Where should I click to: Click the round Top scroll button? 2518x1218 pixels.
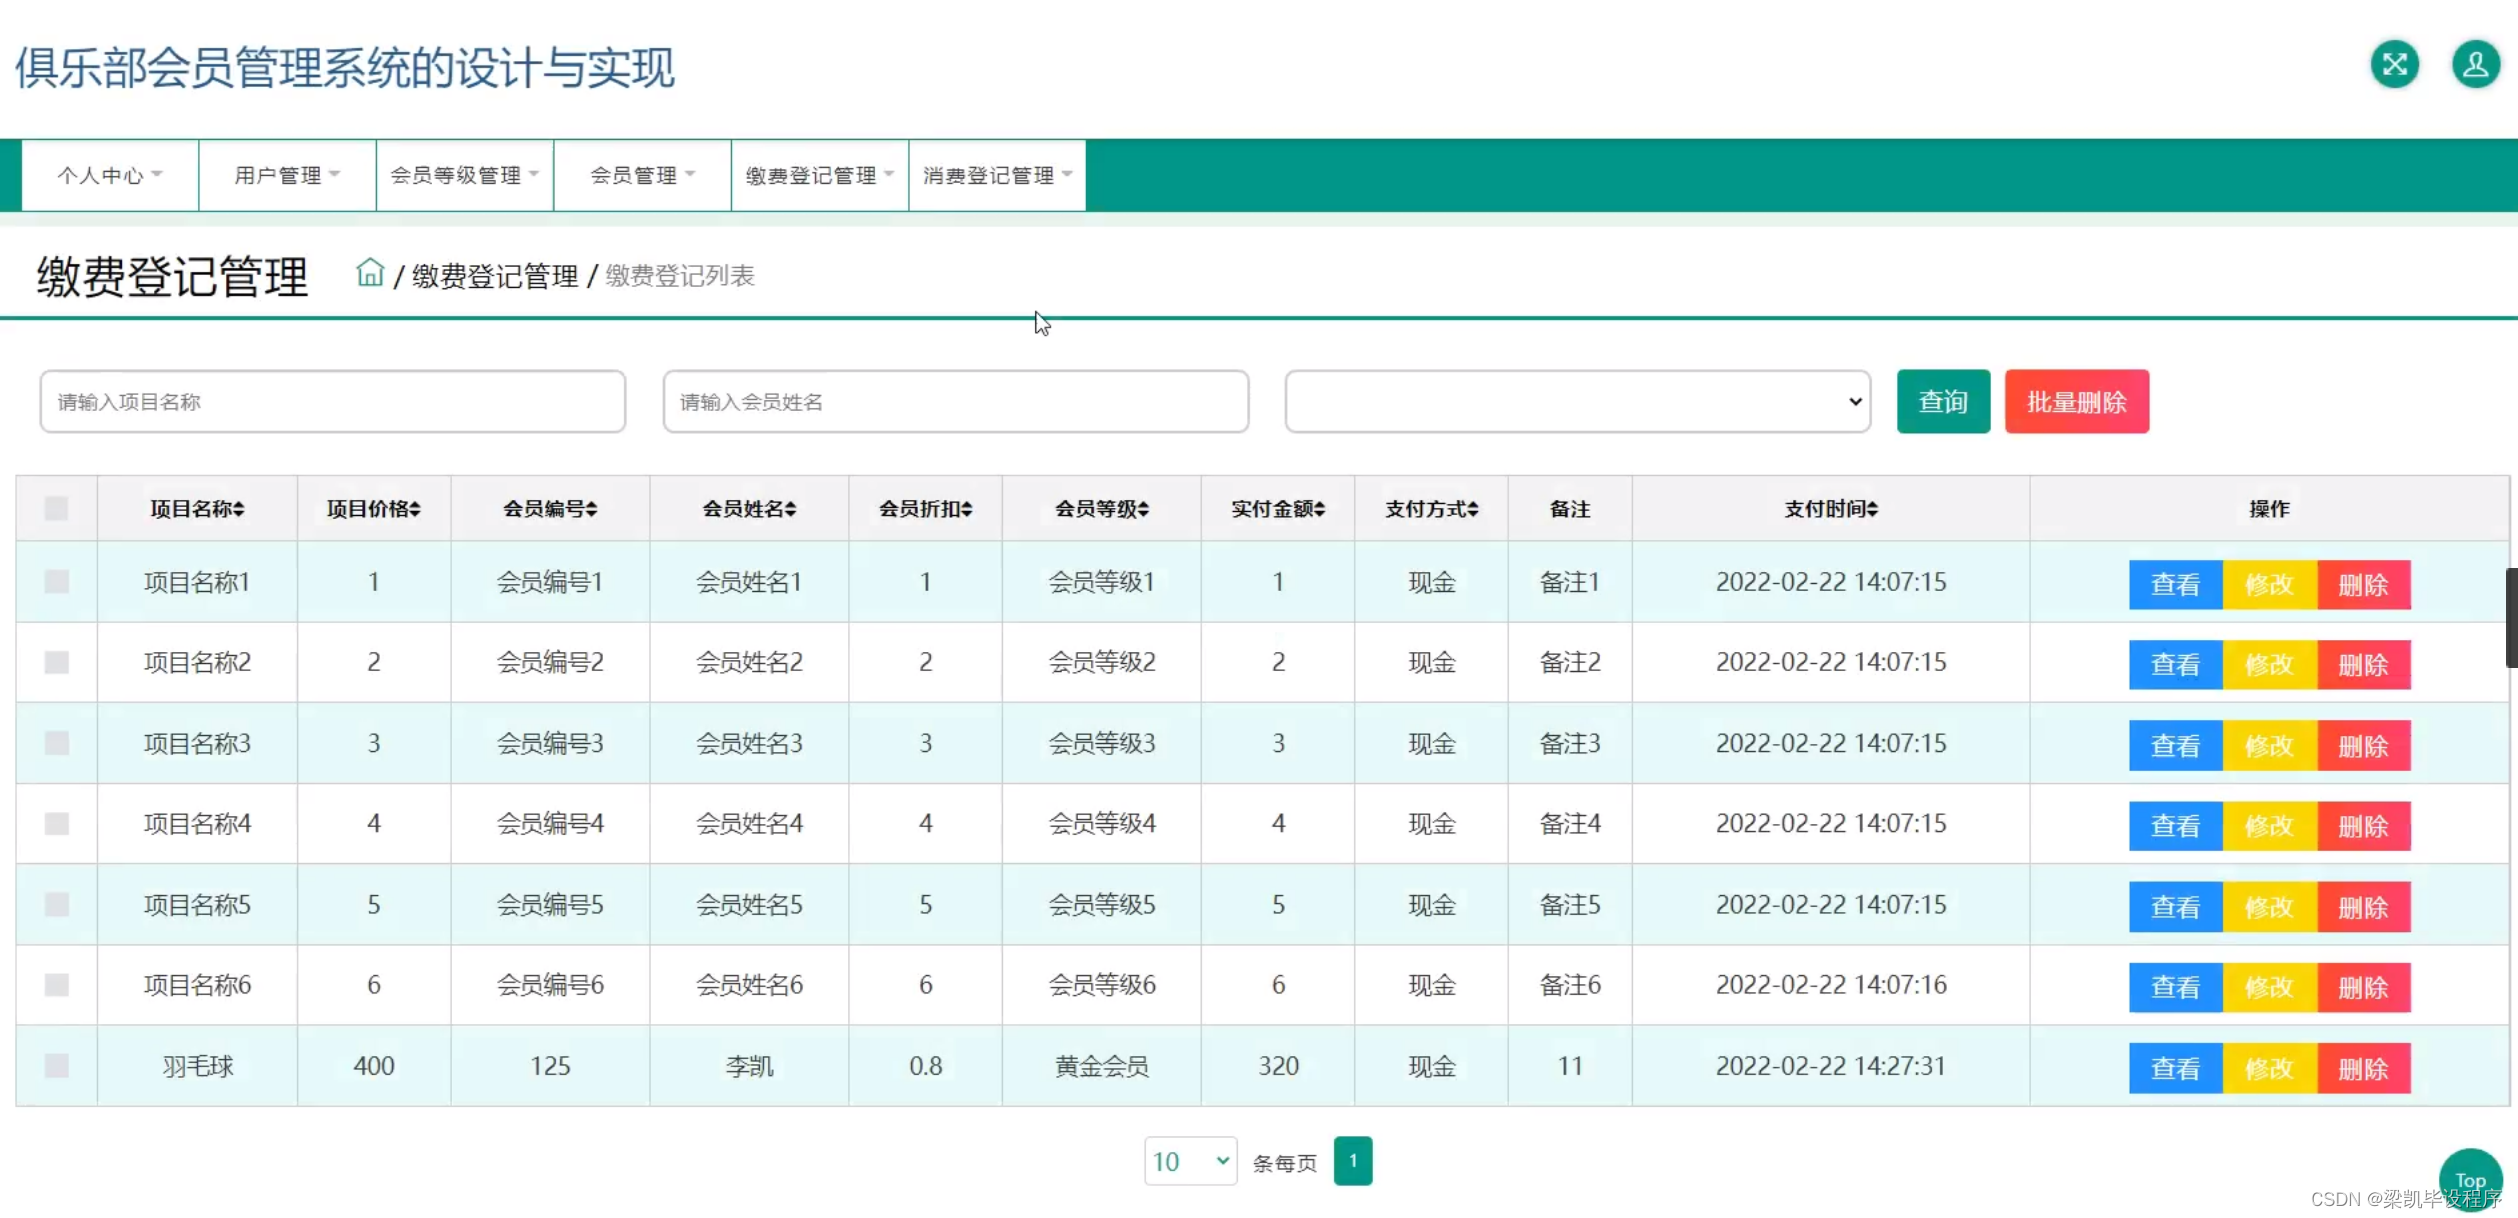[x=2469, y=1178]
